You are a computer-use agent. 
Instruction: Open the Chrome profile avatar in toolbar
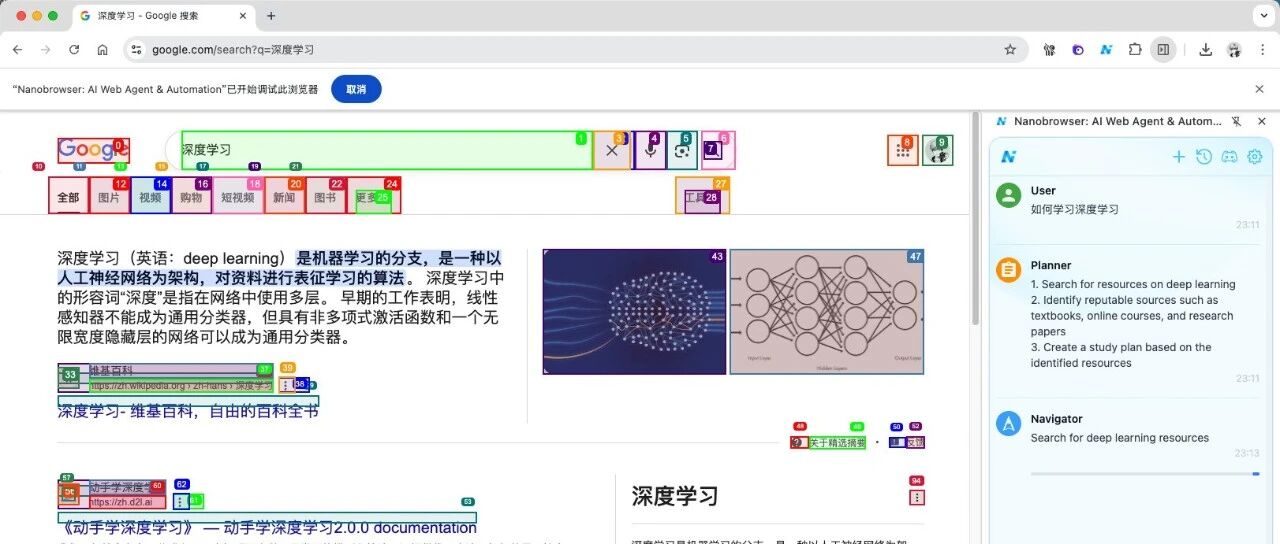[x=1234, y=50]
